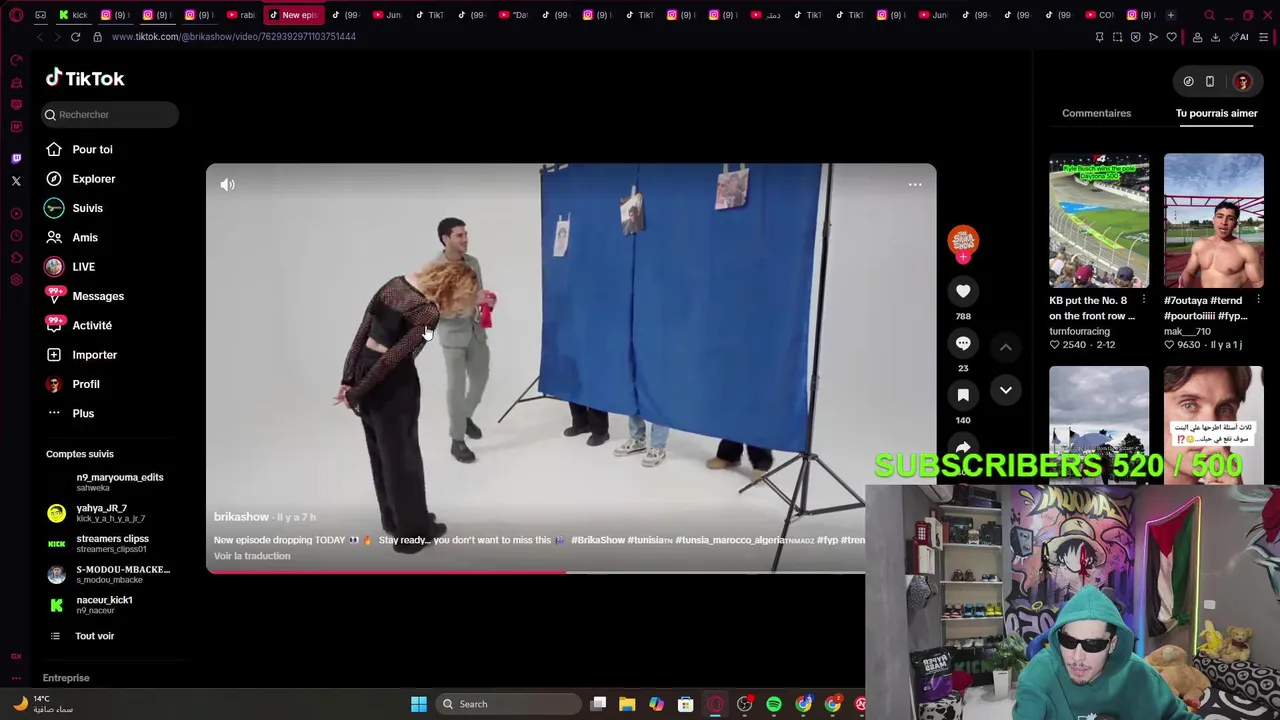The width and height of the screenshot is (1280, 720).
Task: Select the Tu pourrais aimer tab
Action: click(1216, 113)
